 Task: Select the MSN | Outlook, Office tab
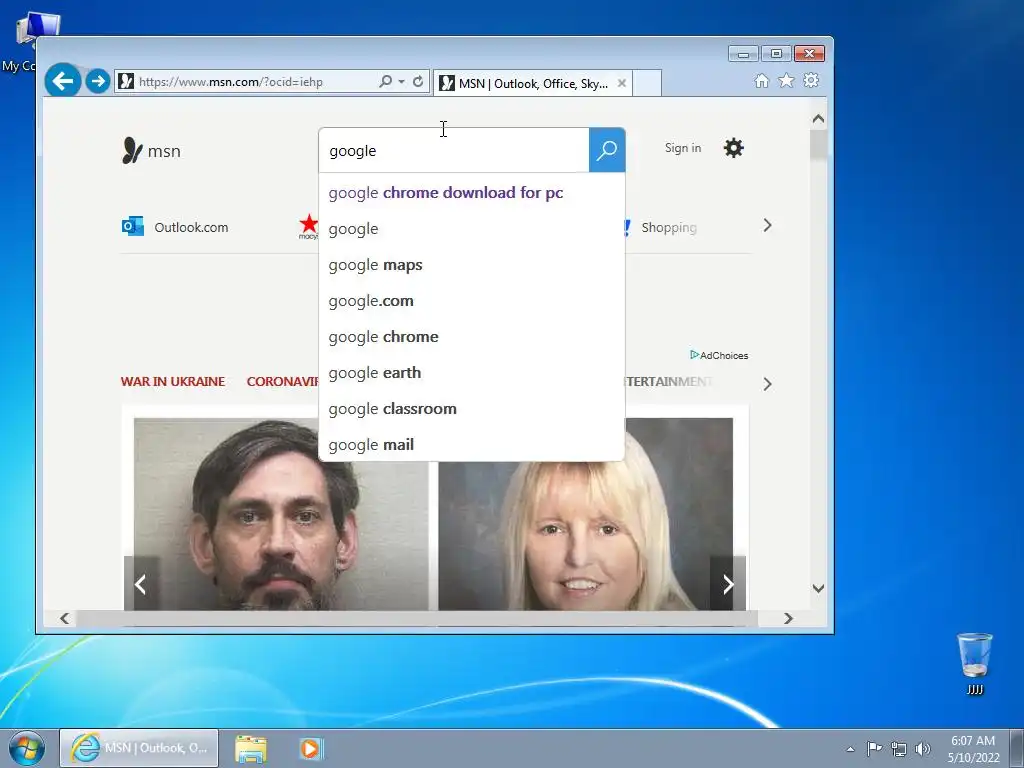coord(532,84)
